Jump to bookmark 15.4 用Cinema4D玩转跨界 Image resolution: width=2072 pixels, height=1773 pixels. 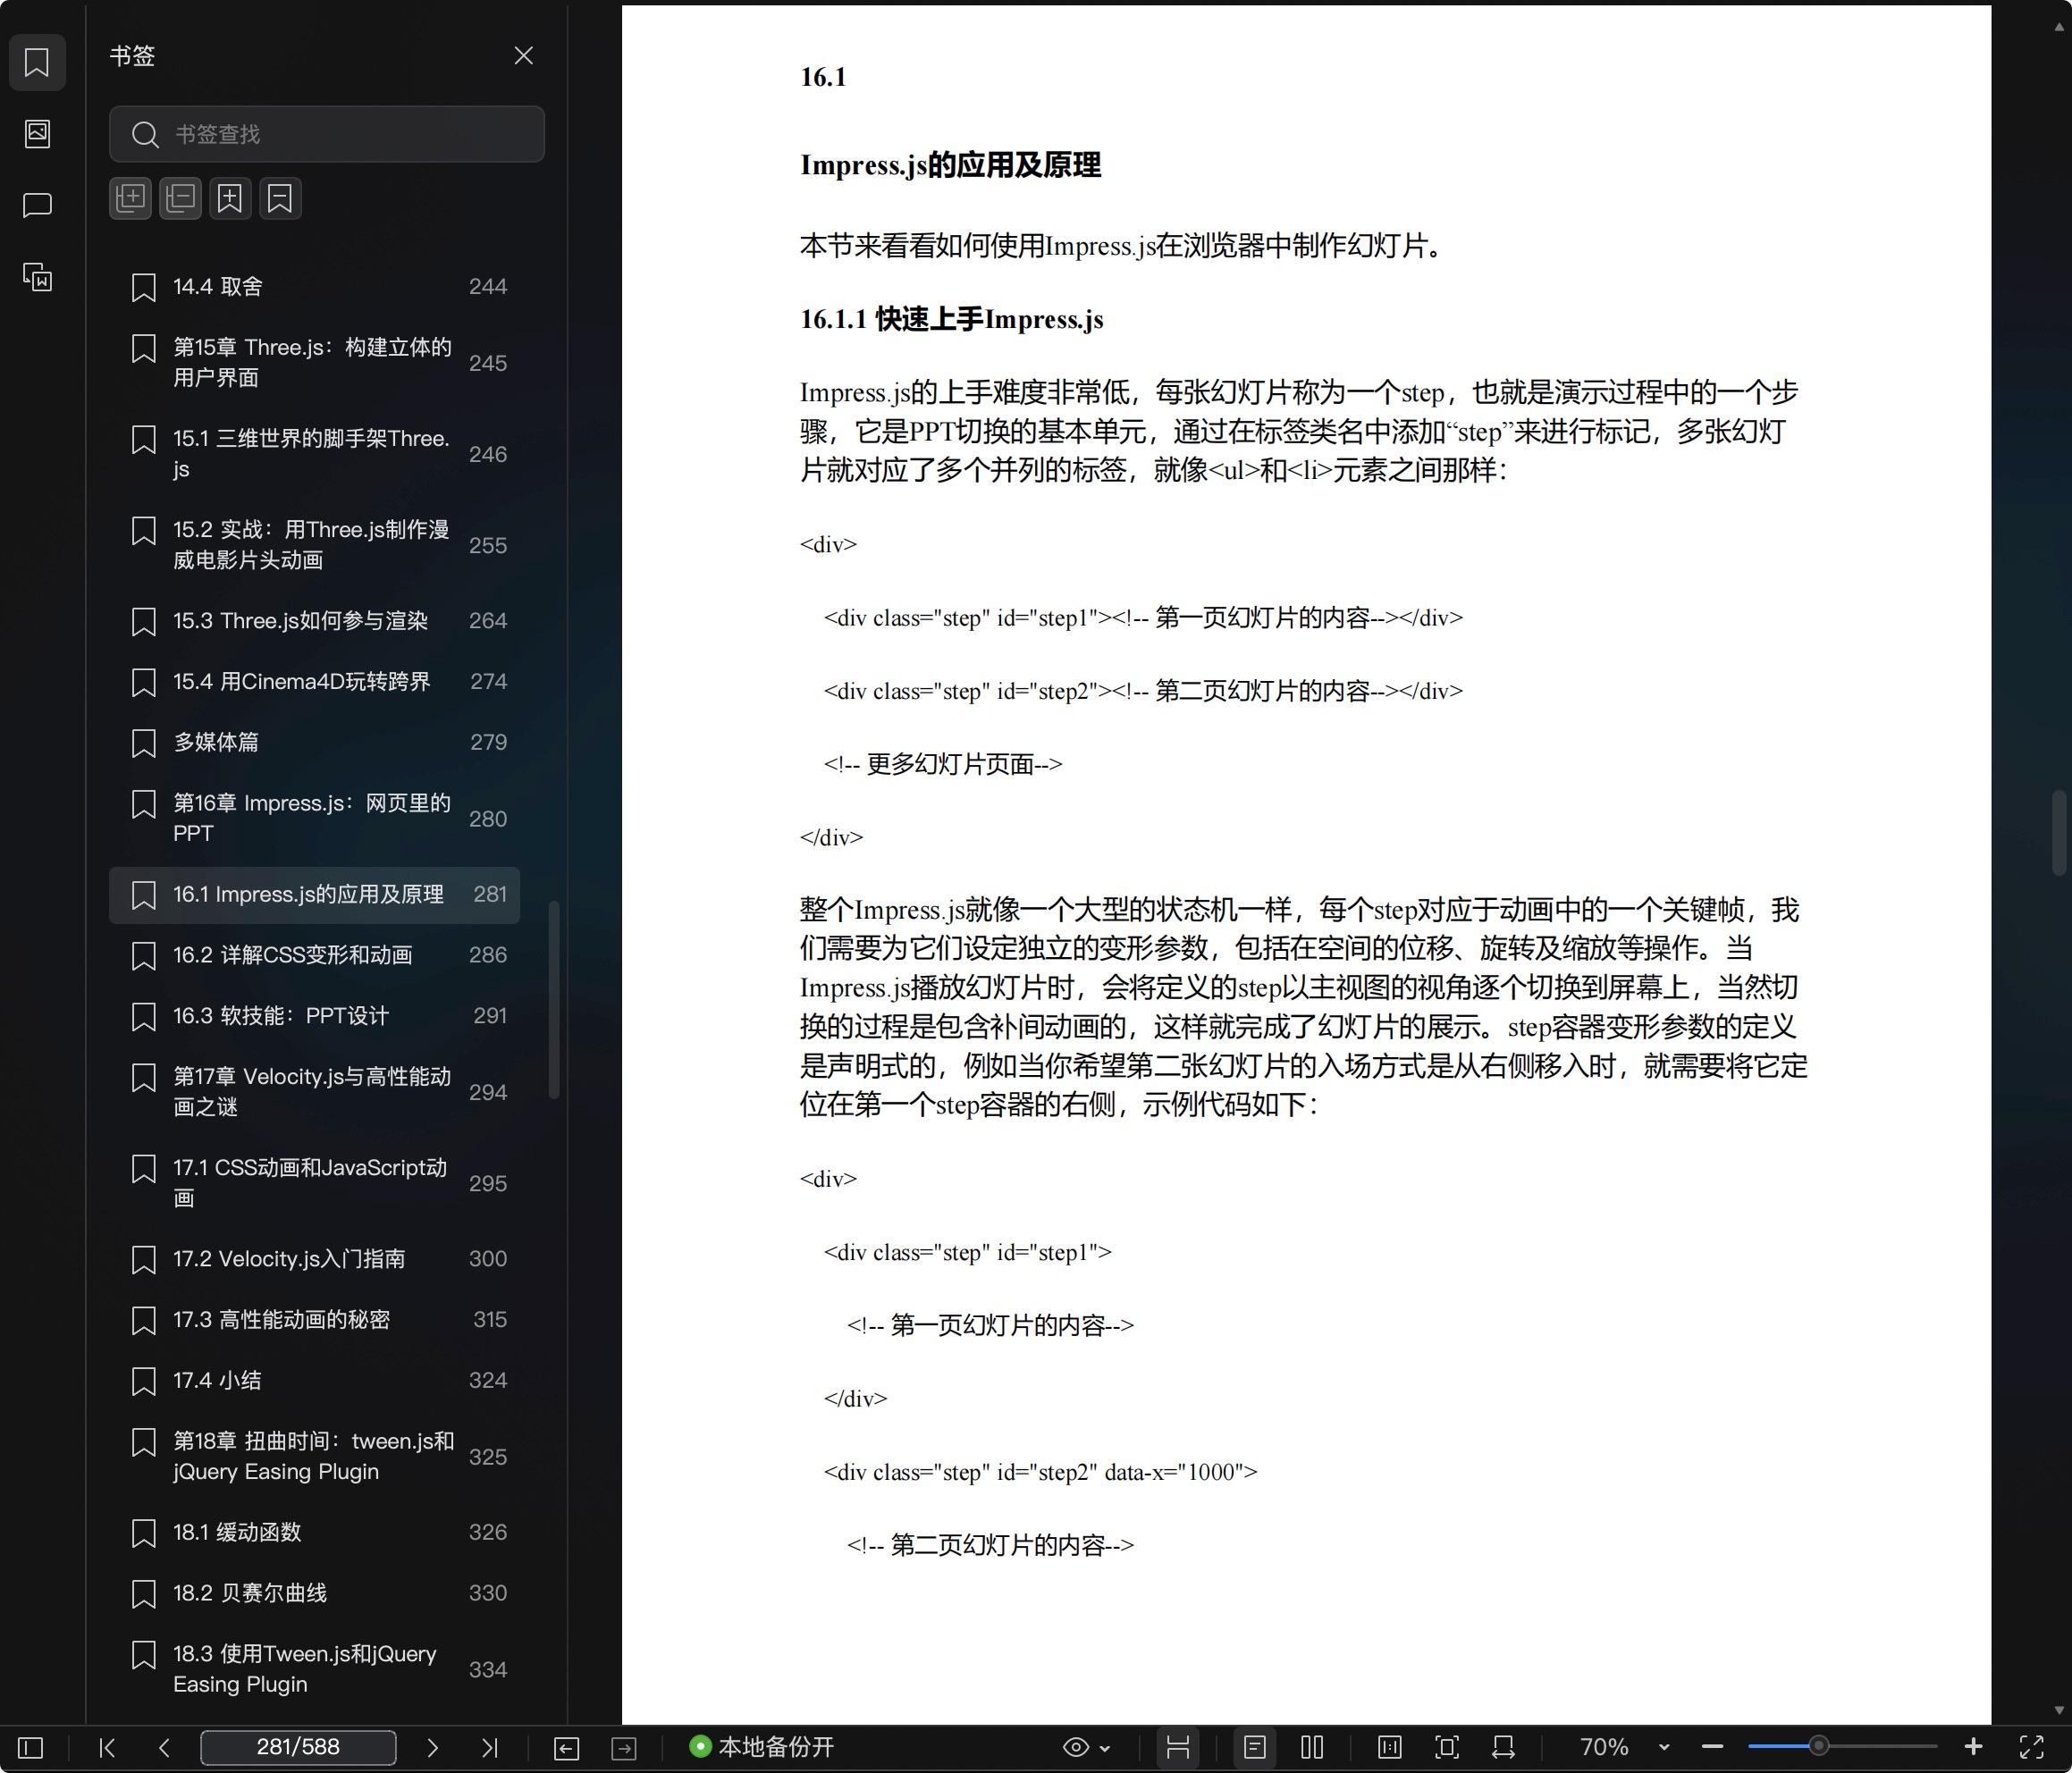(x=314, y=682)
